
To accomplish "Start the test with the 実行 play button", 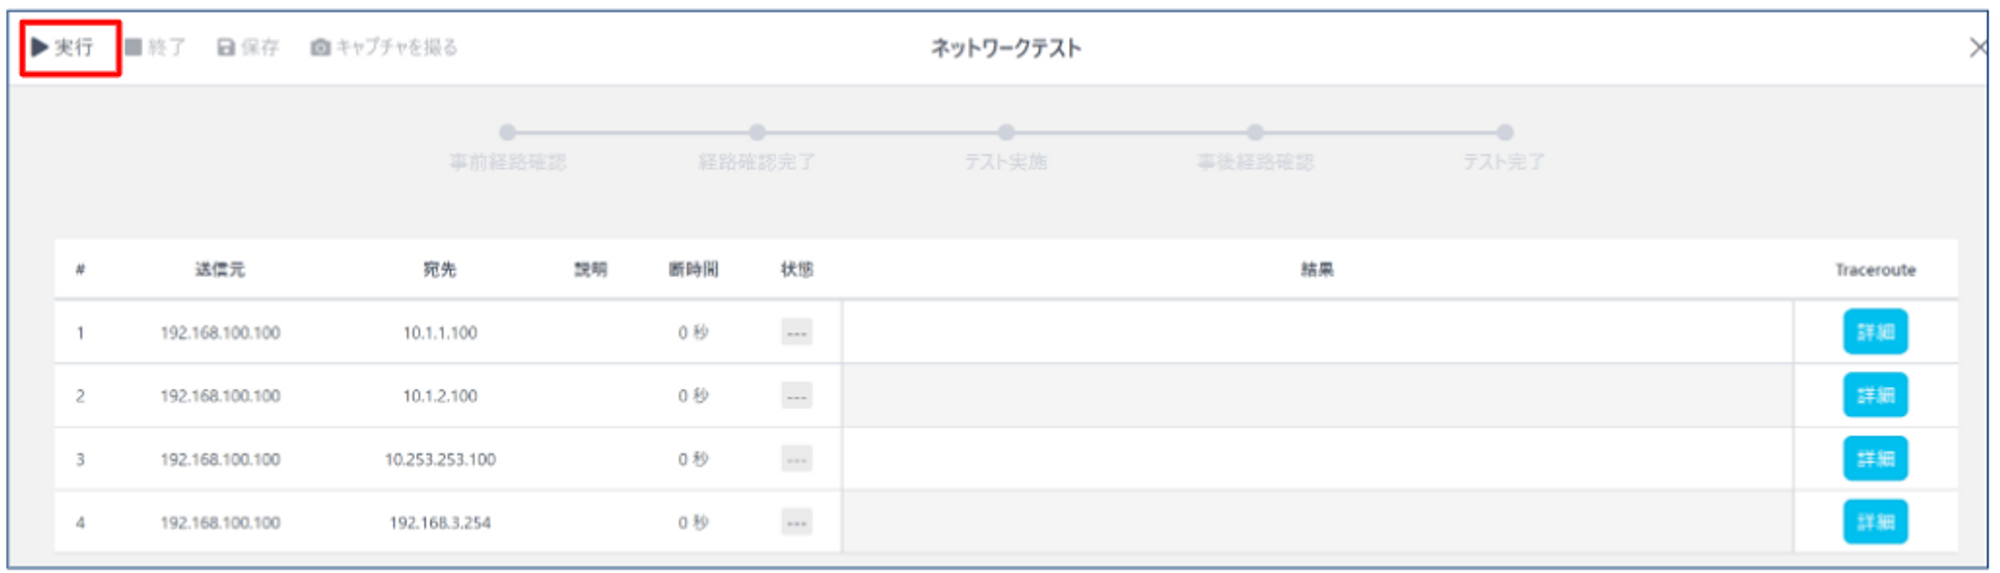I will 62,47.
